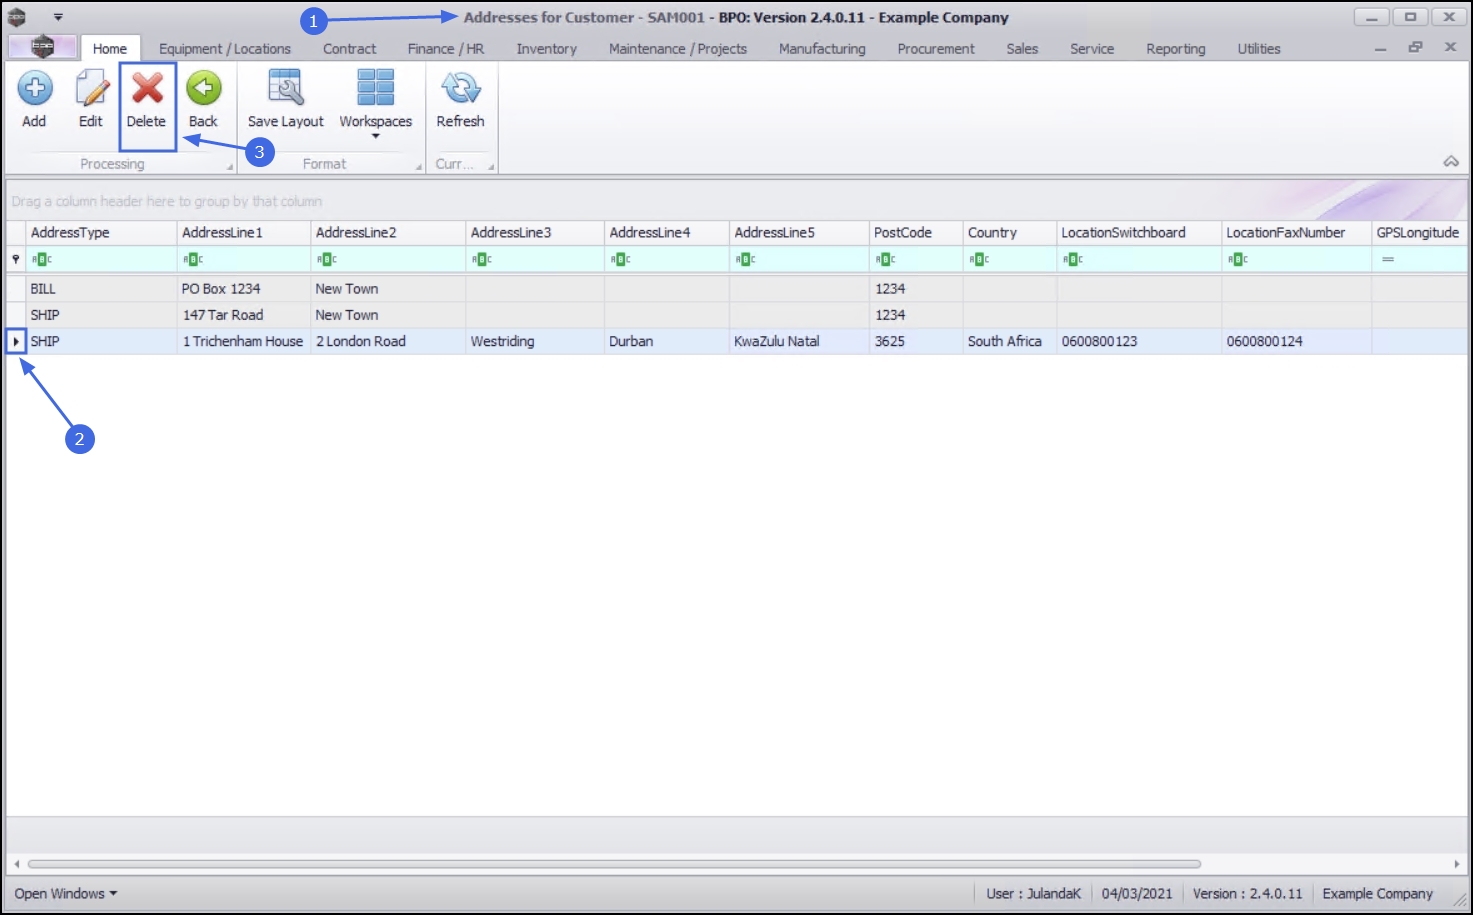Click the '2 London Road' cell
This screenshot has height=915, width=1473.
click(388, 341)
